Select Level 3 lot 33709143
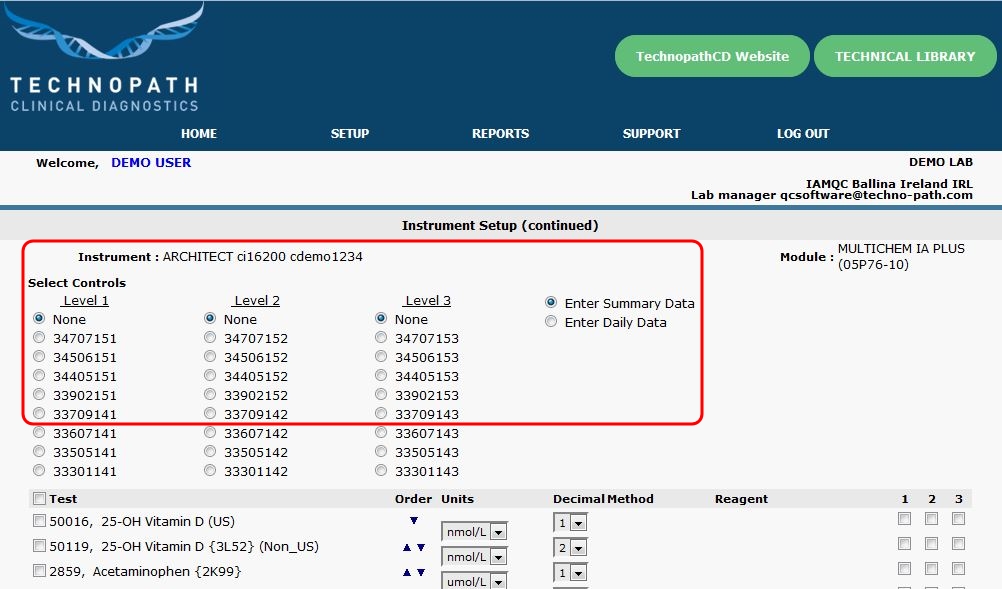This screenshot has height=589, width=1002. [x=381, y=413]
